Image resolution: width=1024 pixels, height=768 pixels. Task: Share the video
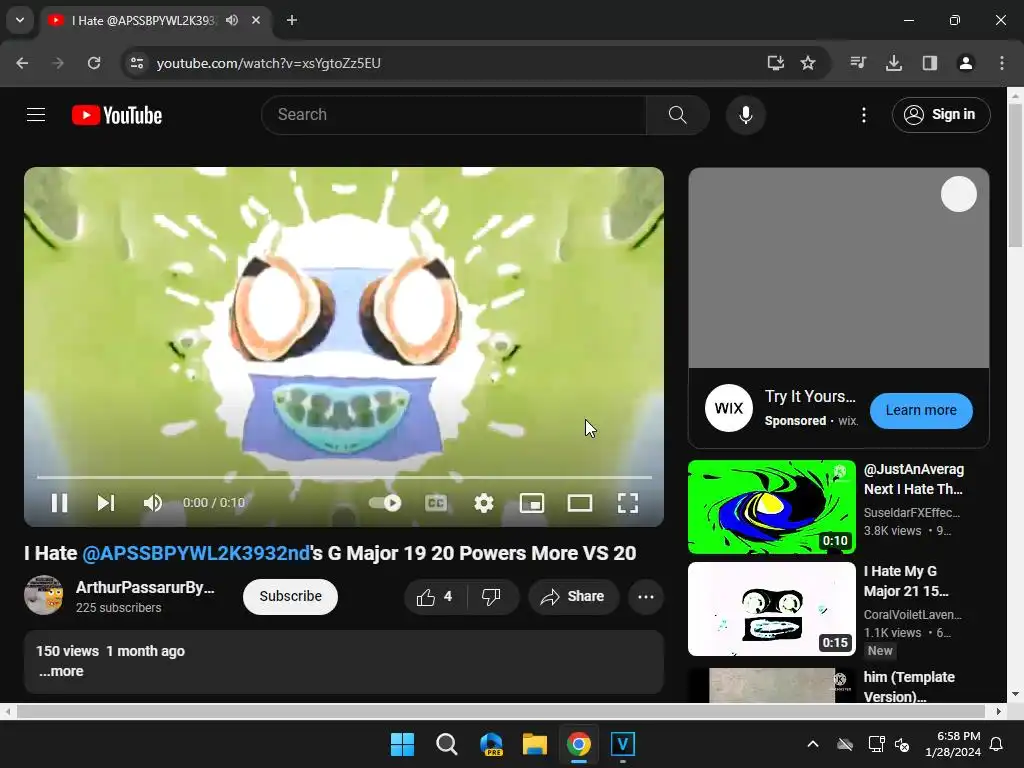pyautogui.click(x=573, y=596)
